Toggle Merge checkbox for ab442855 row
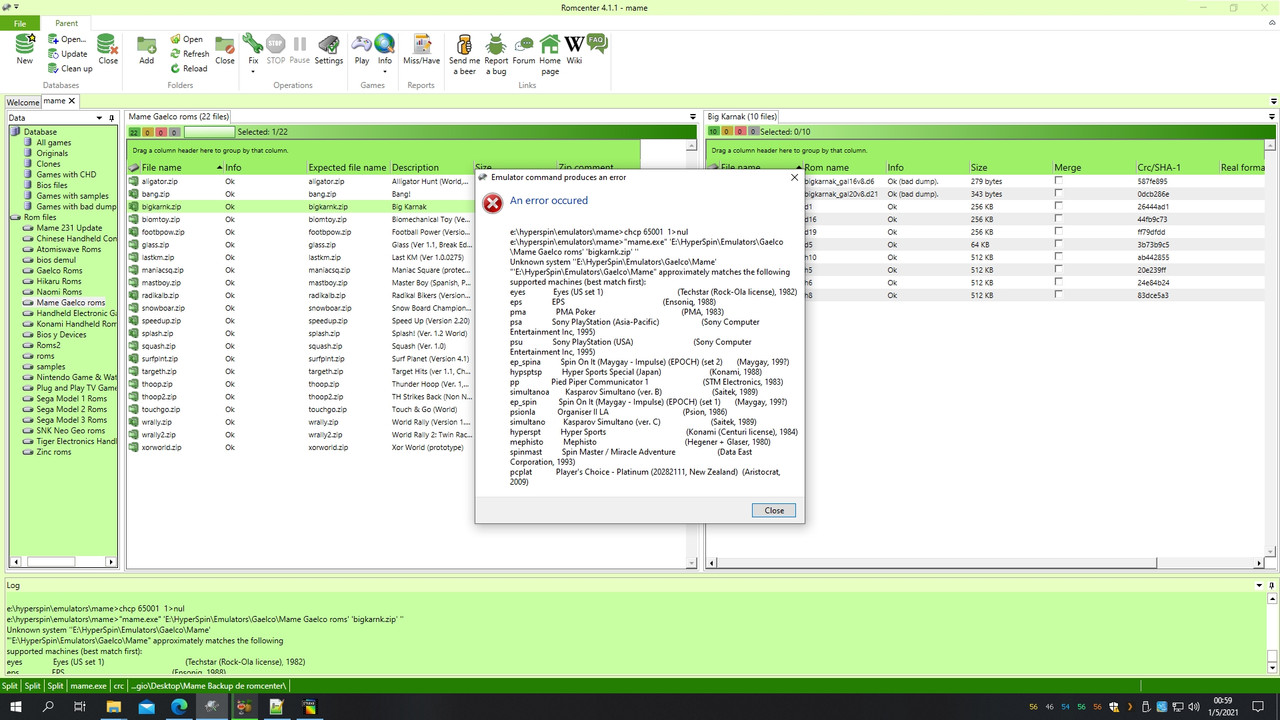Viewport: 1280px width, 720px height. click(1059, 257)
